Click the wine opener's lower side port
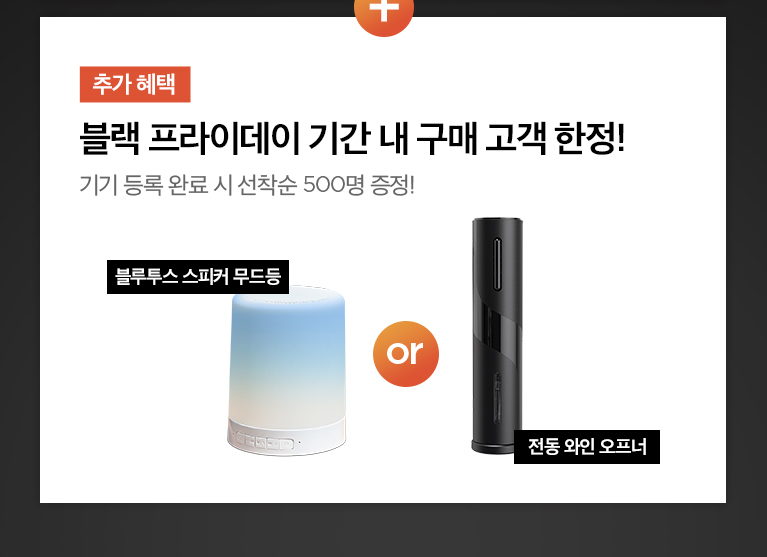This screenshot has height=557, width=767. pyautogui.click(x=497, y=397)
